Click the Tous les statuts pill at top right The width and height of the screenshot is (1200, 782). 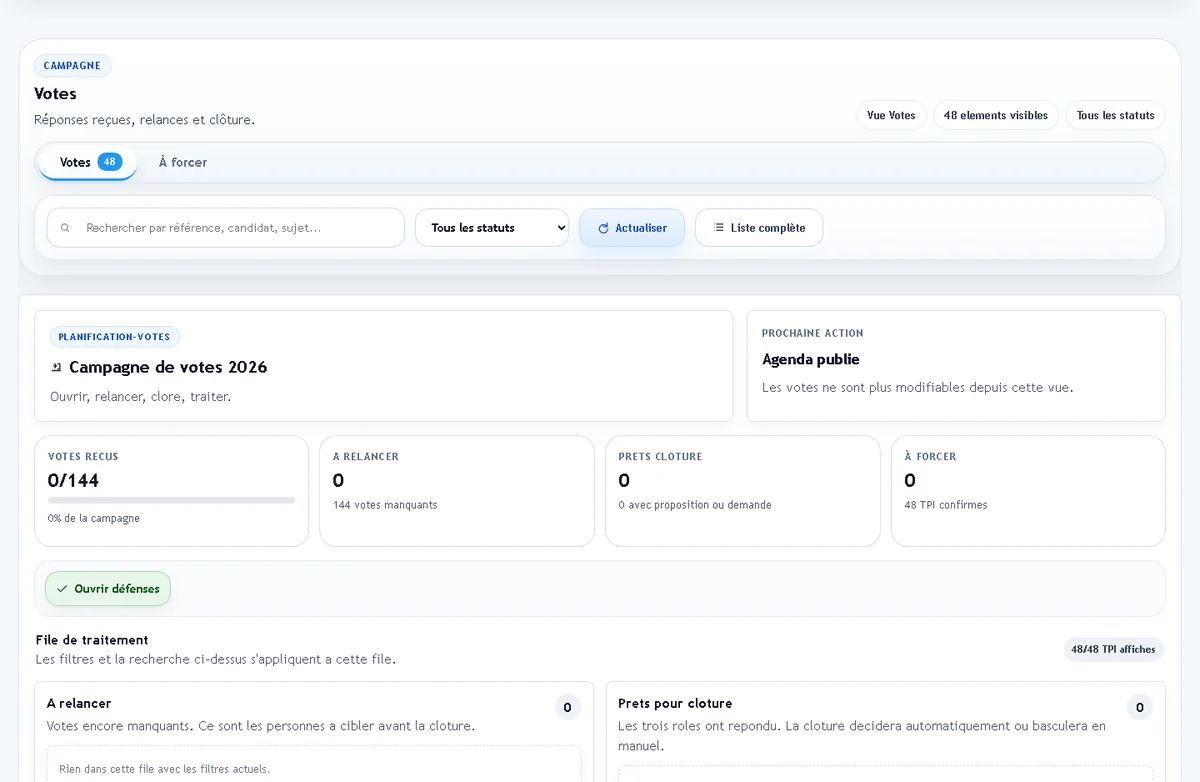pyautogui.click(x=1115, y=115)
